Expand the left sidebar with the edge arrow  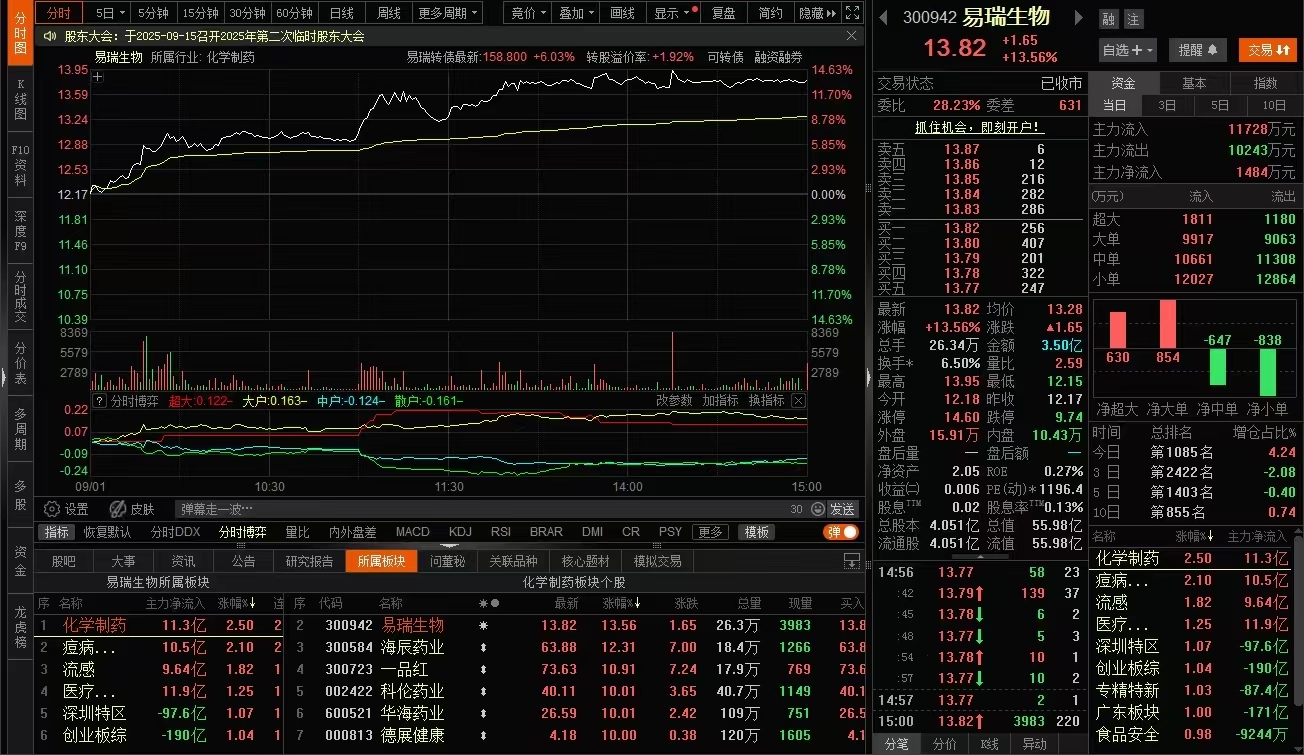pyautogui.click(x=3, y=376)
